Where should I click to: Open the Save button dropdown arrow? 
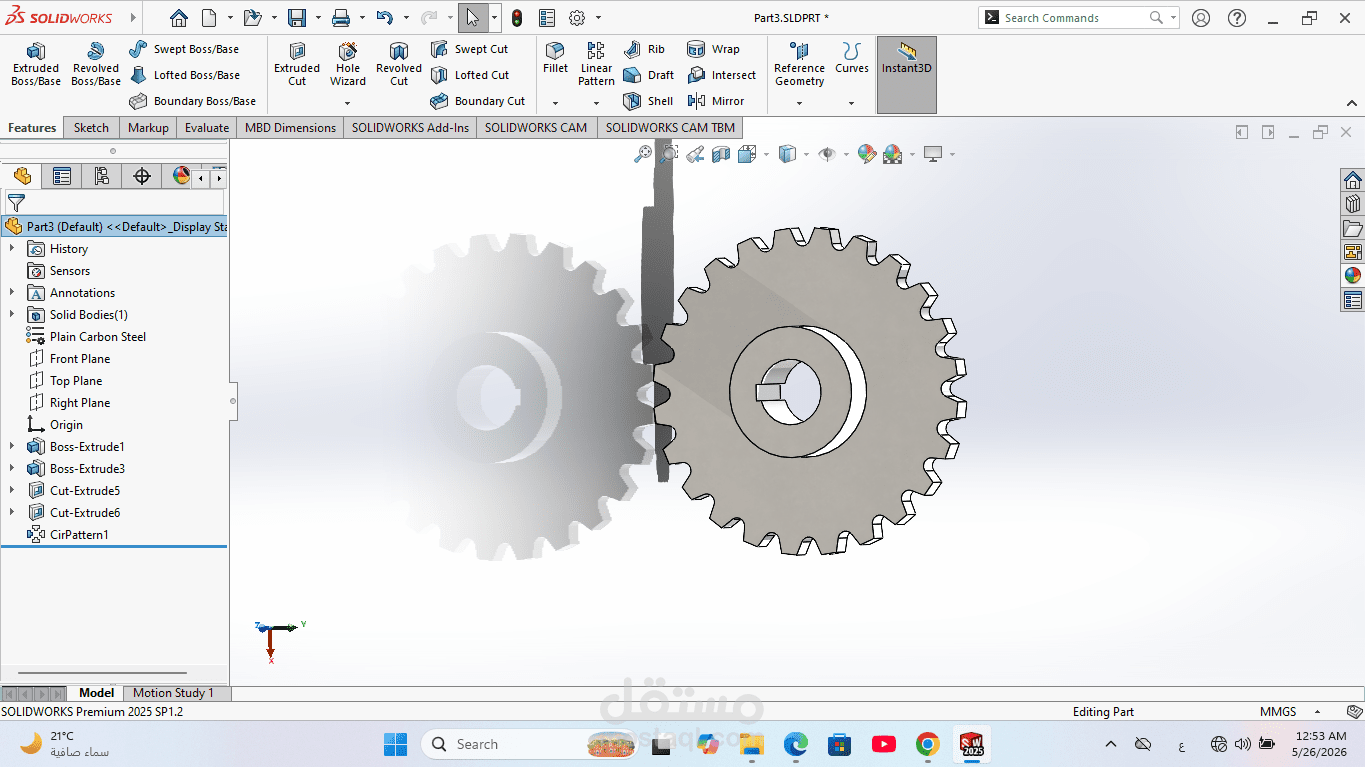click(x=318, y=18)
